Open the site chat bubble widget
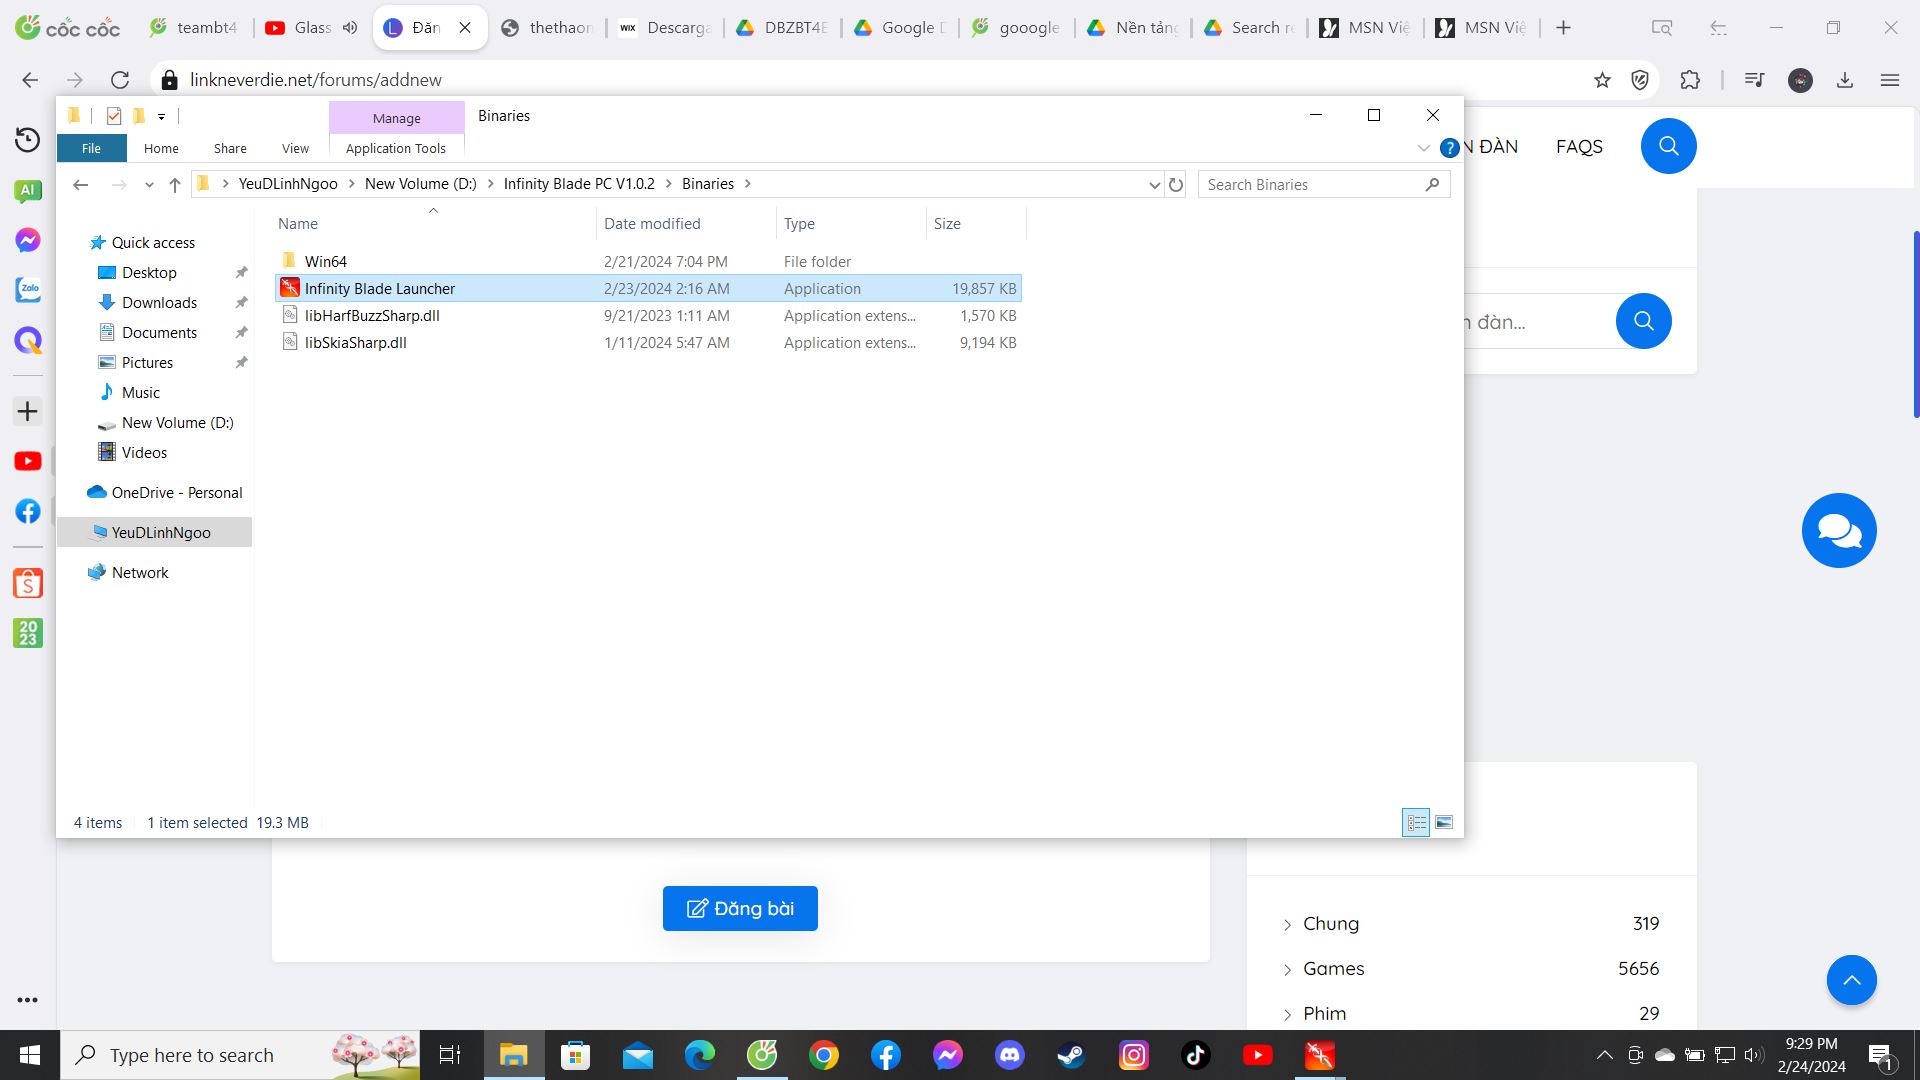The image size is (1920, 1080). (1839, 530)
